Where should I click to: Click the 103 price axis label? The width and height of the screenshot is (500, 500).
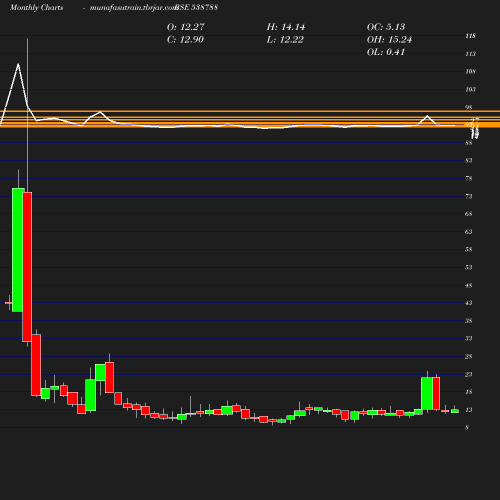coord(471,89)
